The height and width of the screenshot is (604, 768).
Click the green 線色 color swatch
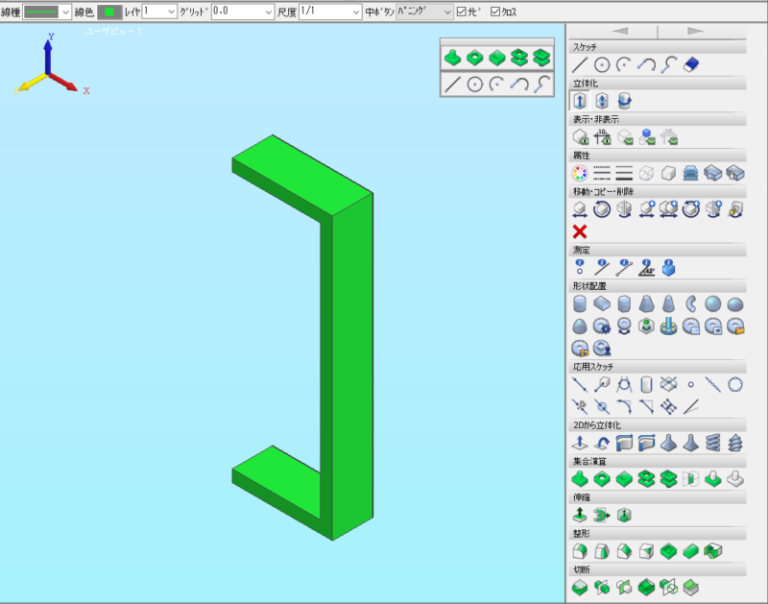(108, 12)
